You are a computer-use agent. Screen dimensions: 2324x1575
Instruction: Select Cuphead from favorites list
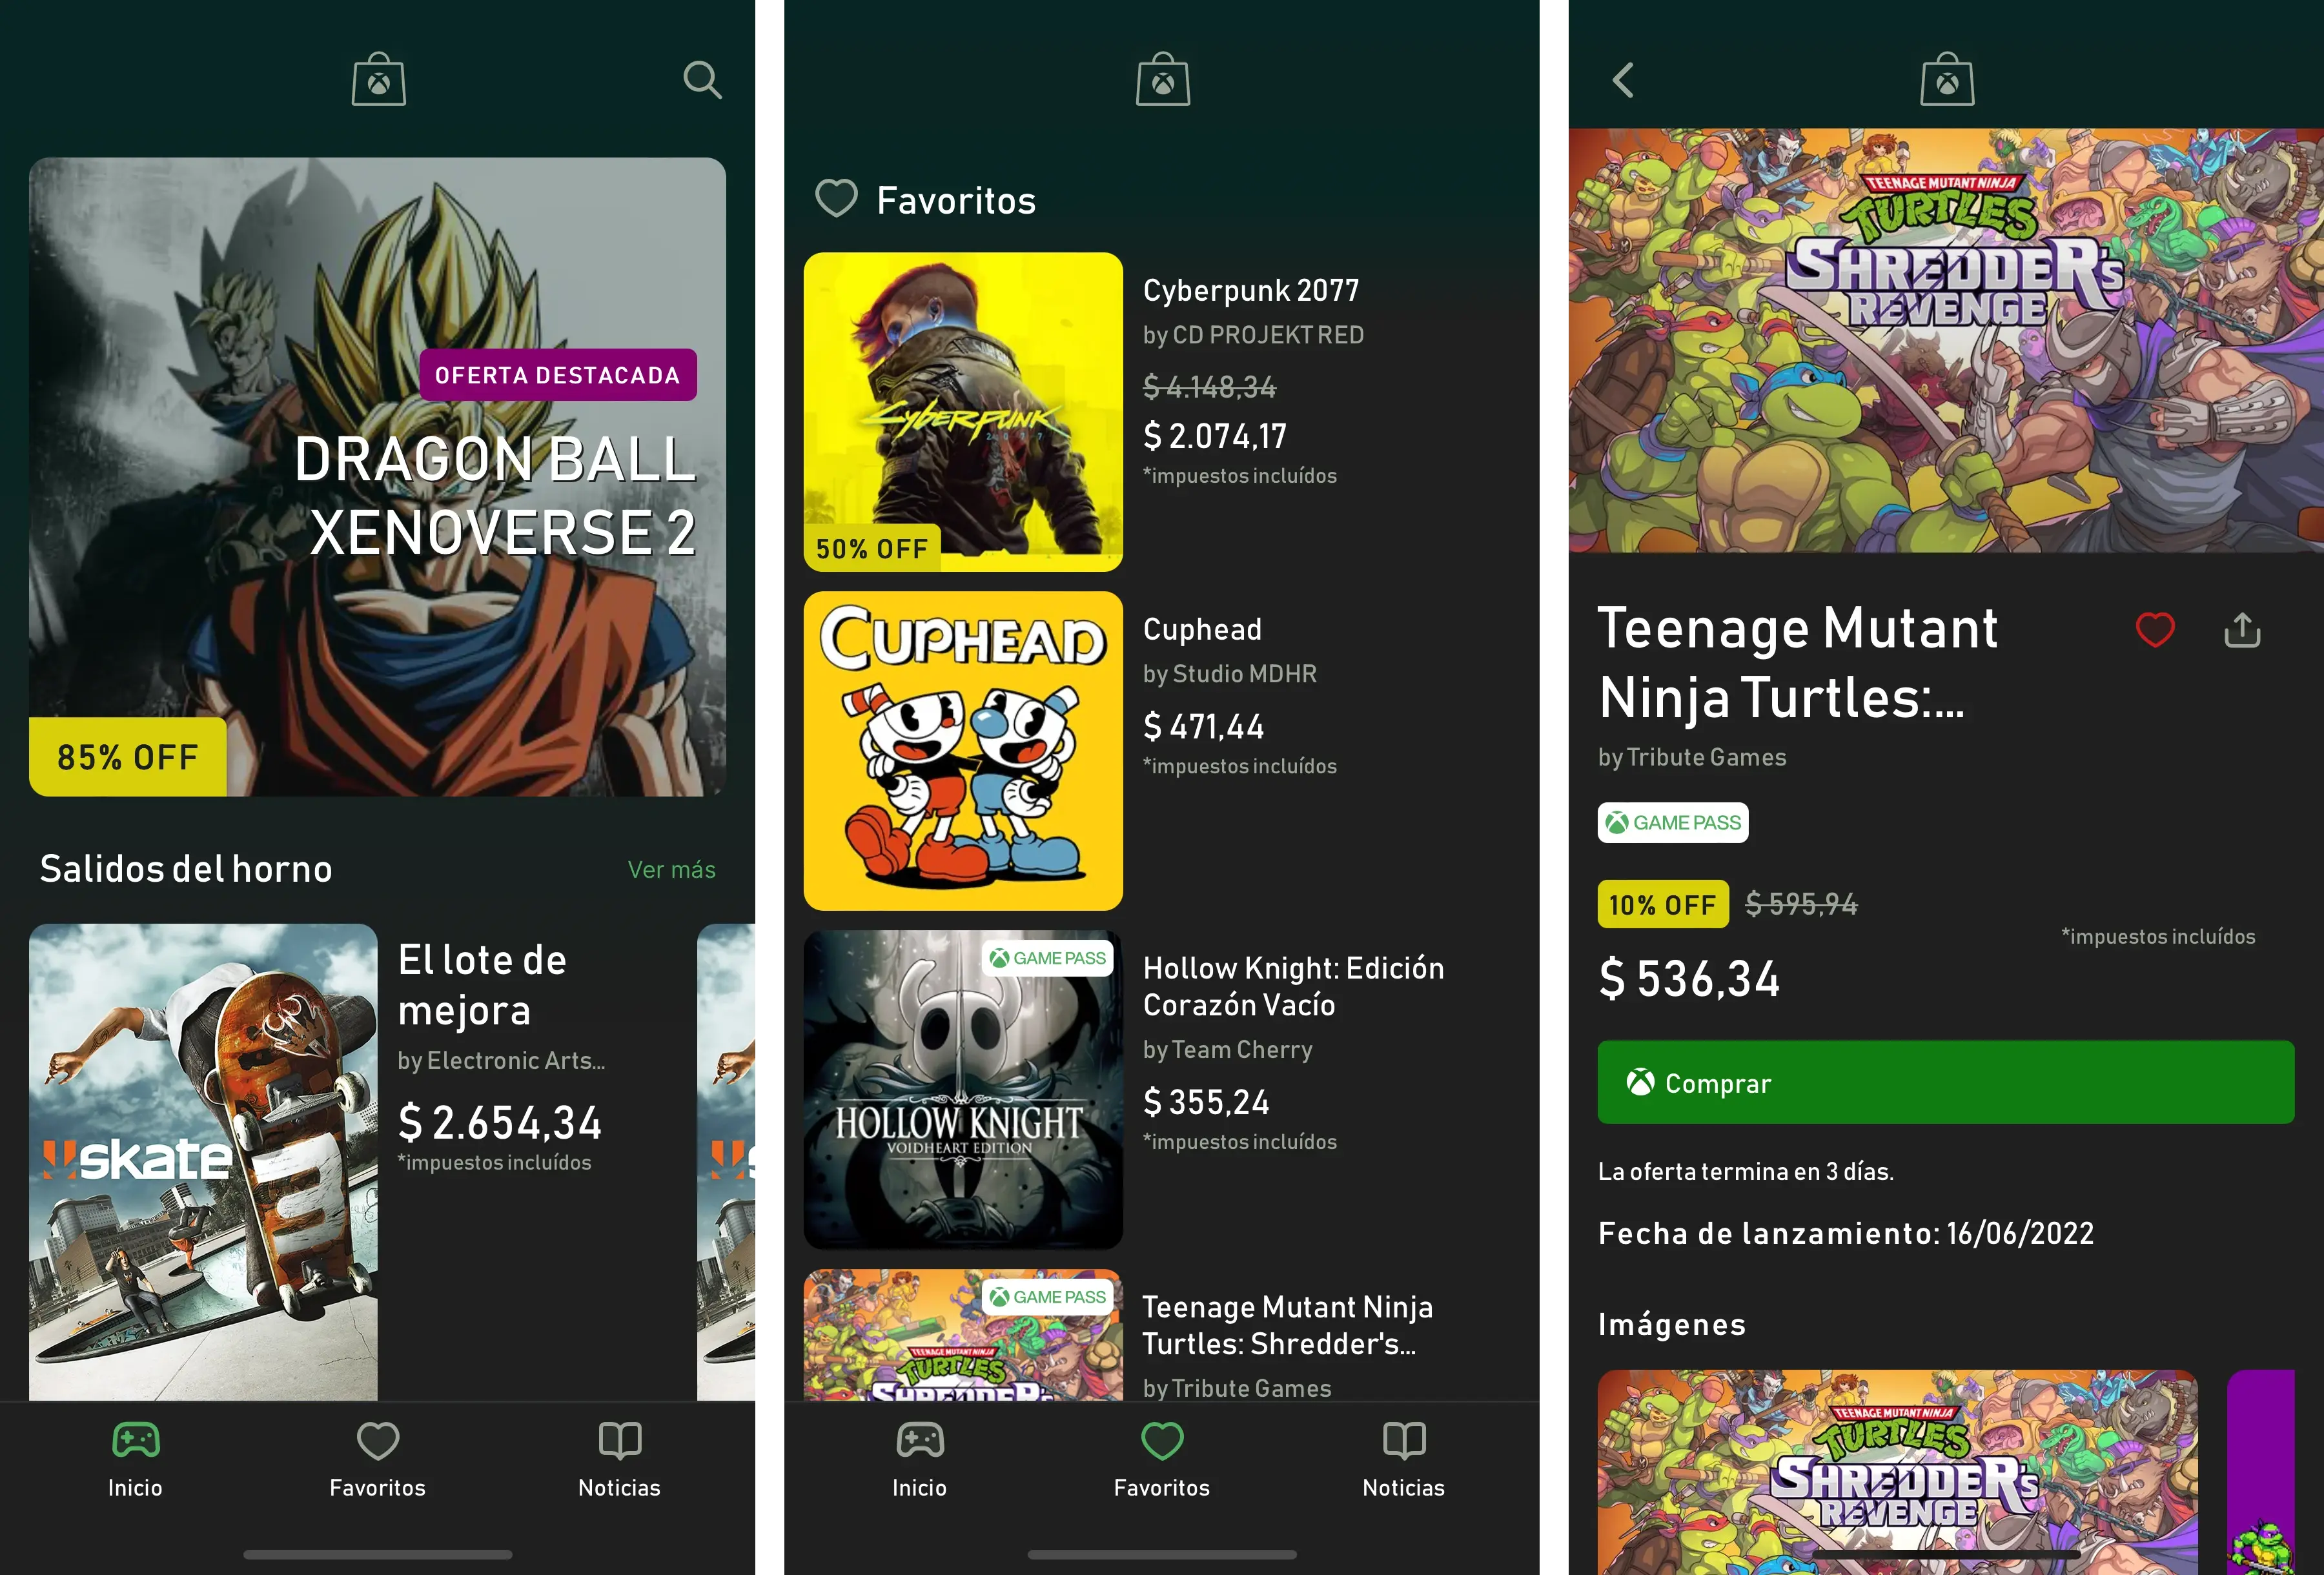(x=962, y=750)
